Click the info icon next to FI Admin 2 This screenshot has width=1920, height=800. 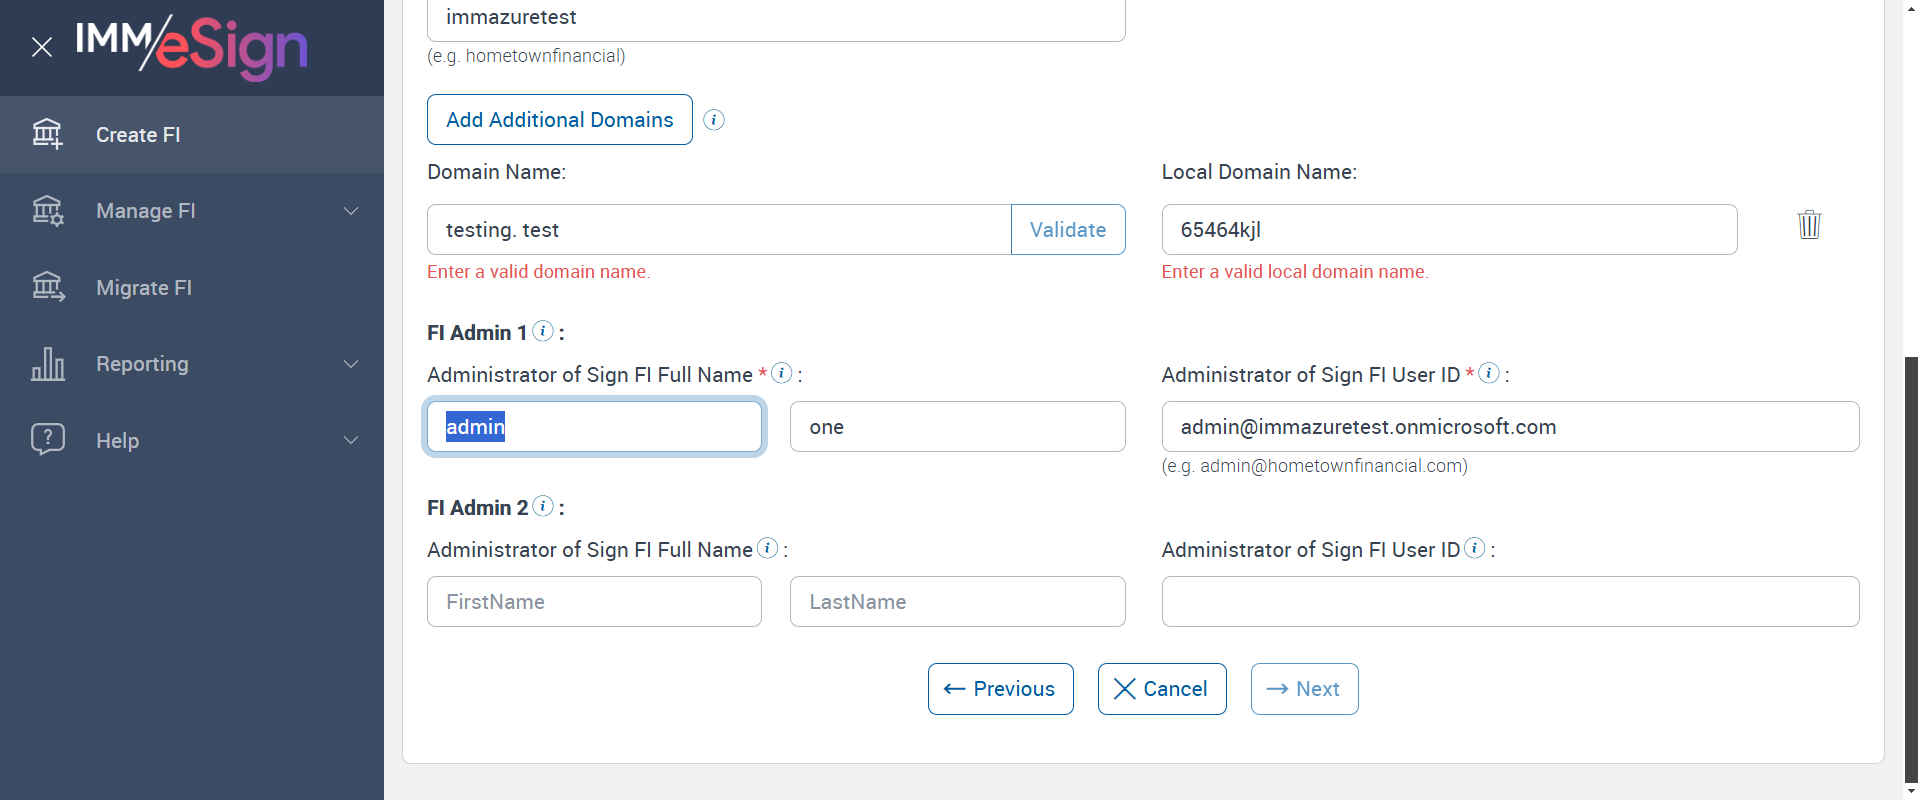[x=543, y=506]
